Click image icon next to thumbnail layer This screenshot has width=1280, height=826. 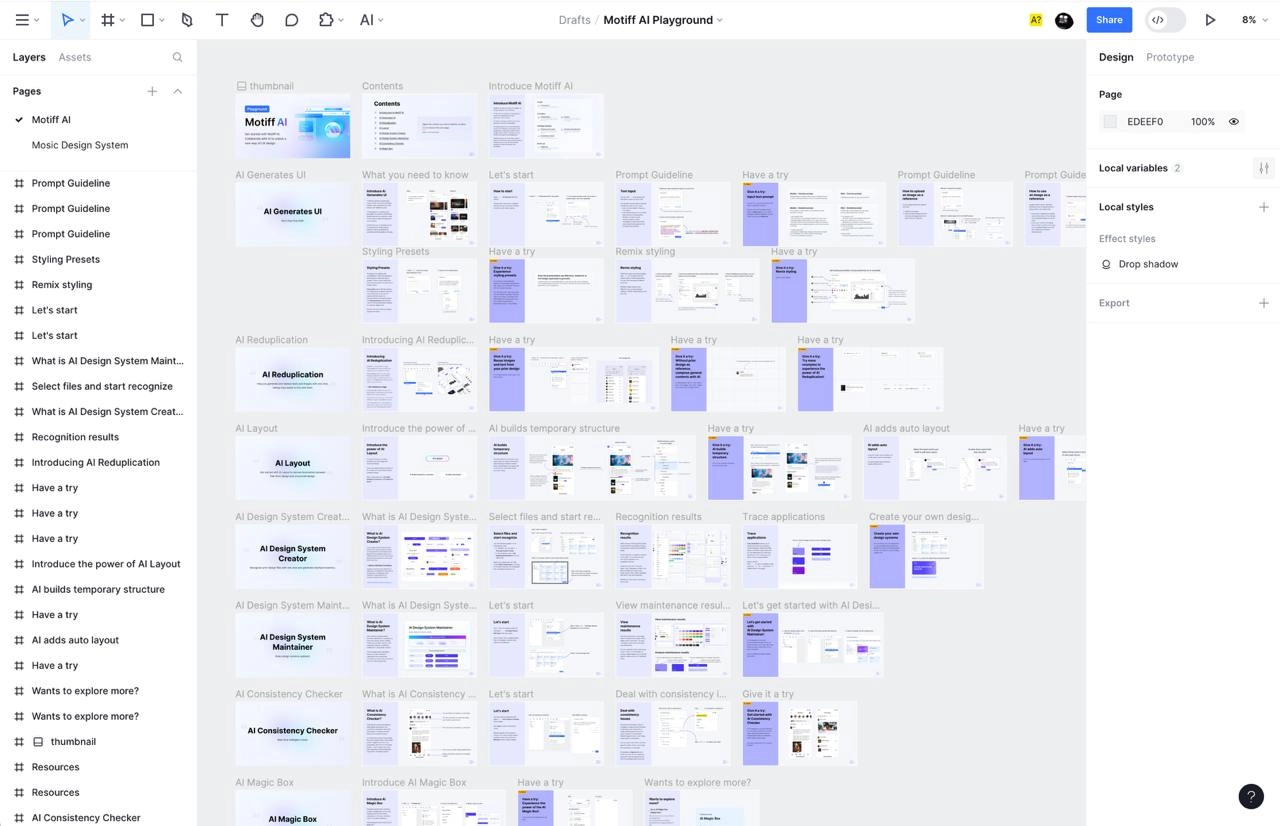[38, 742]
